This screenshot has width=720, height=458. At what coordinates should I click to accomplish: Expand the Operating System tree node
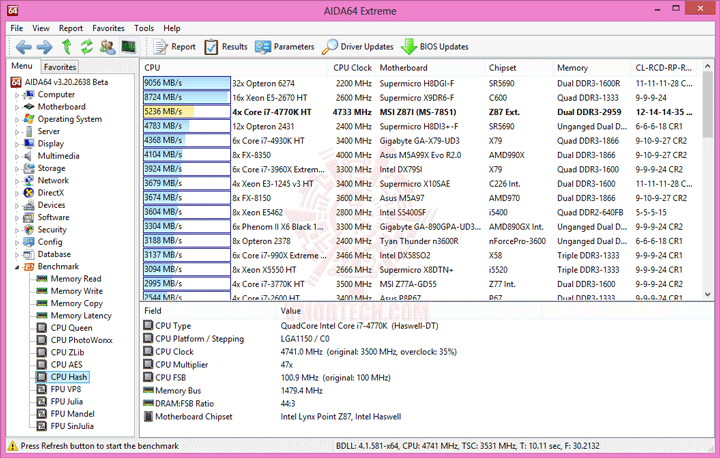(x=17, y=120)
